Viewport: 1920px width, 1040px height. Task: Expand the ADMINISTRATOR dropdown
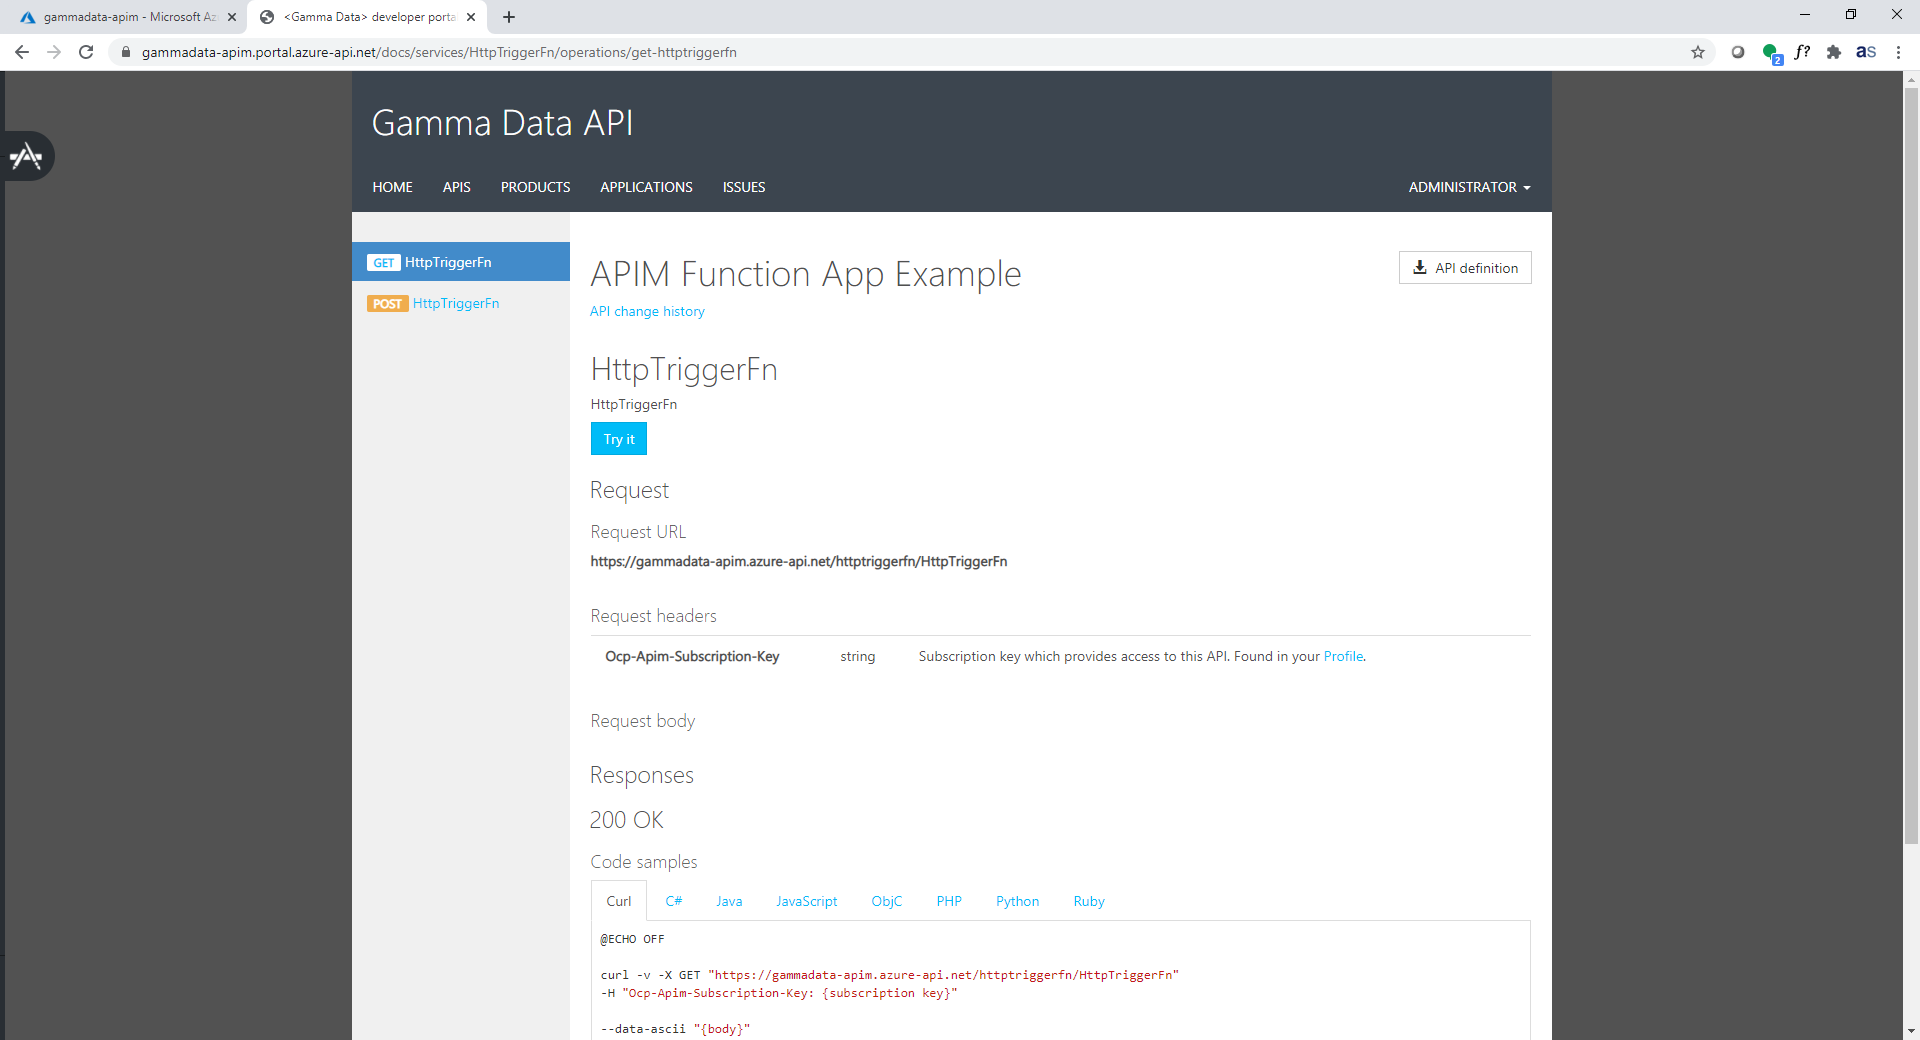tap(1469, 187)
